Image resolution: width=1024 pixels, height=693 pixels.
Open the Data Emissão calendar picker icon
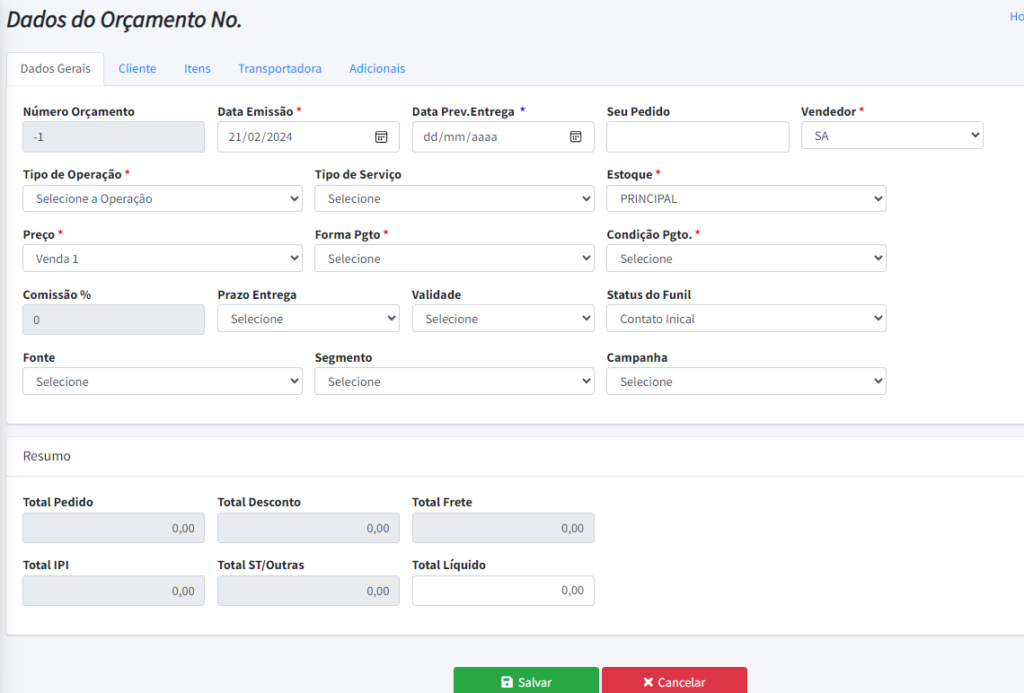[381, 137]
